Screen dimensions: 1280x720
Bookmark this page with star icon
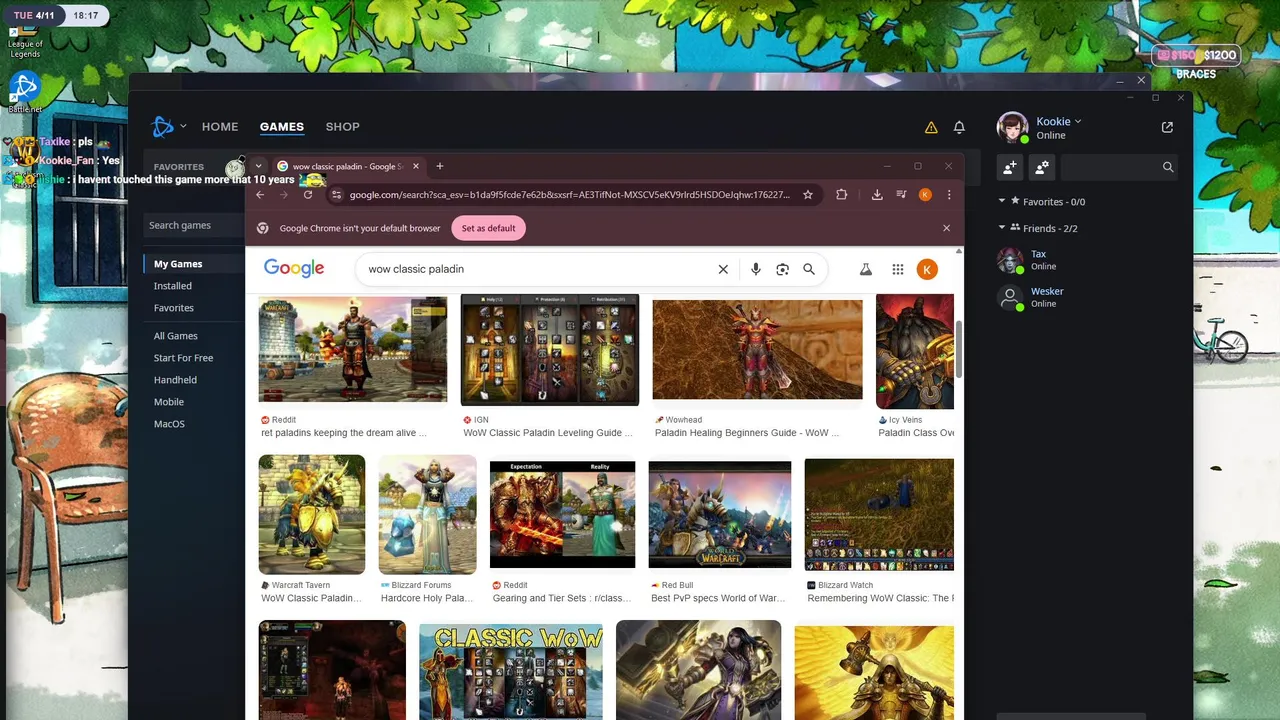pyautogui.click(x=808, y=195)
